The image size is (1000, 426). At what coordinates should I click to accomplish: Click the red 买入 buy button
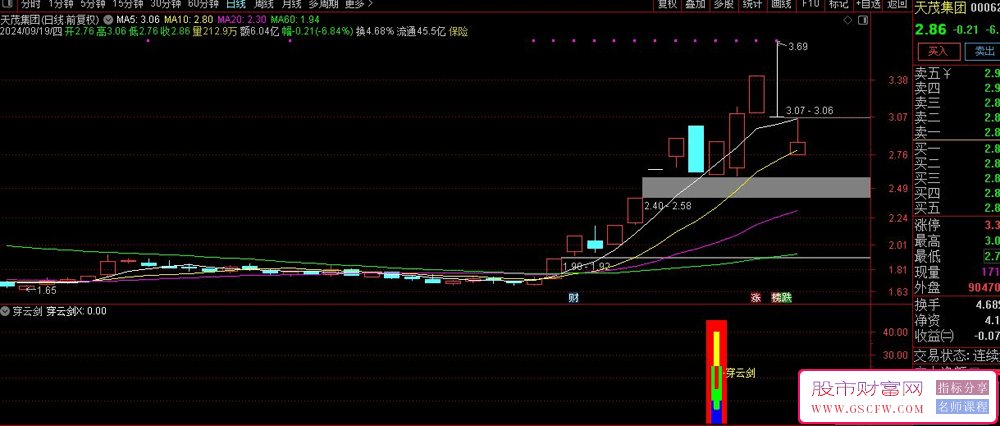pyautogui.click(x=938, y=51)
